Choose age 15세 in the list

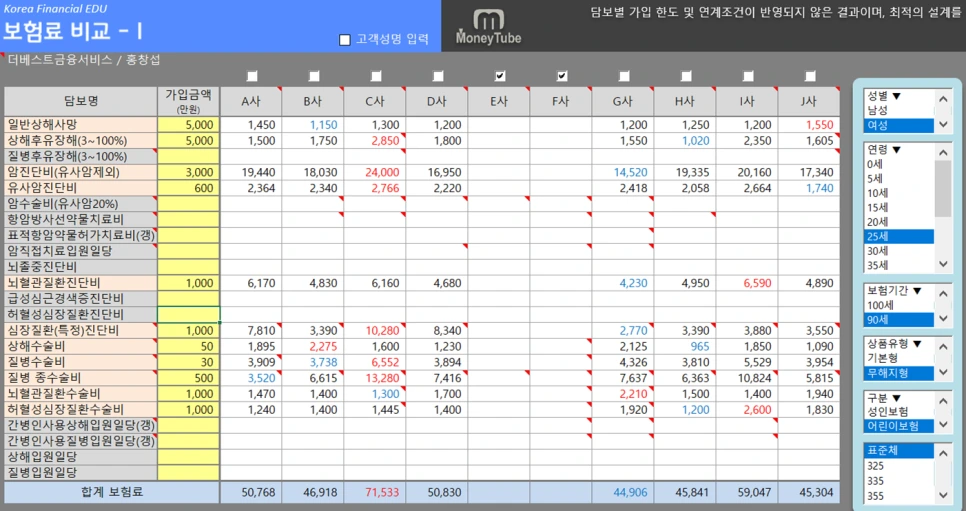(x=899, y=208)
